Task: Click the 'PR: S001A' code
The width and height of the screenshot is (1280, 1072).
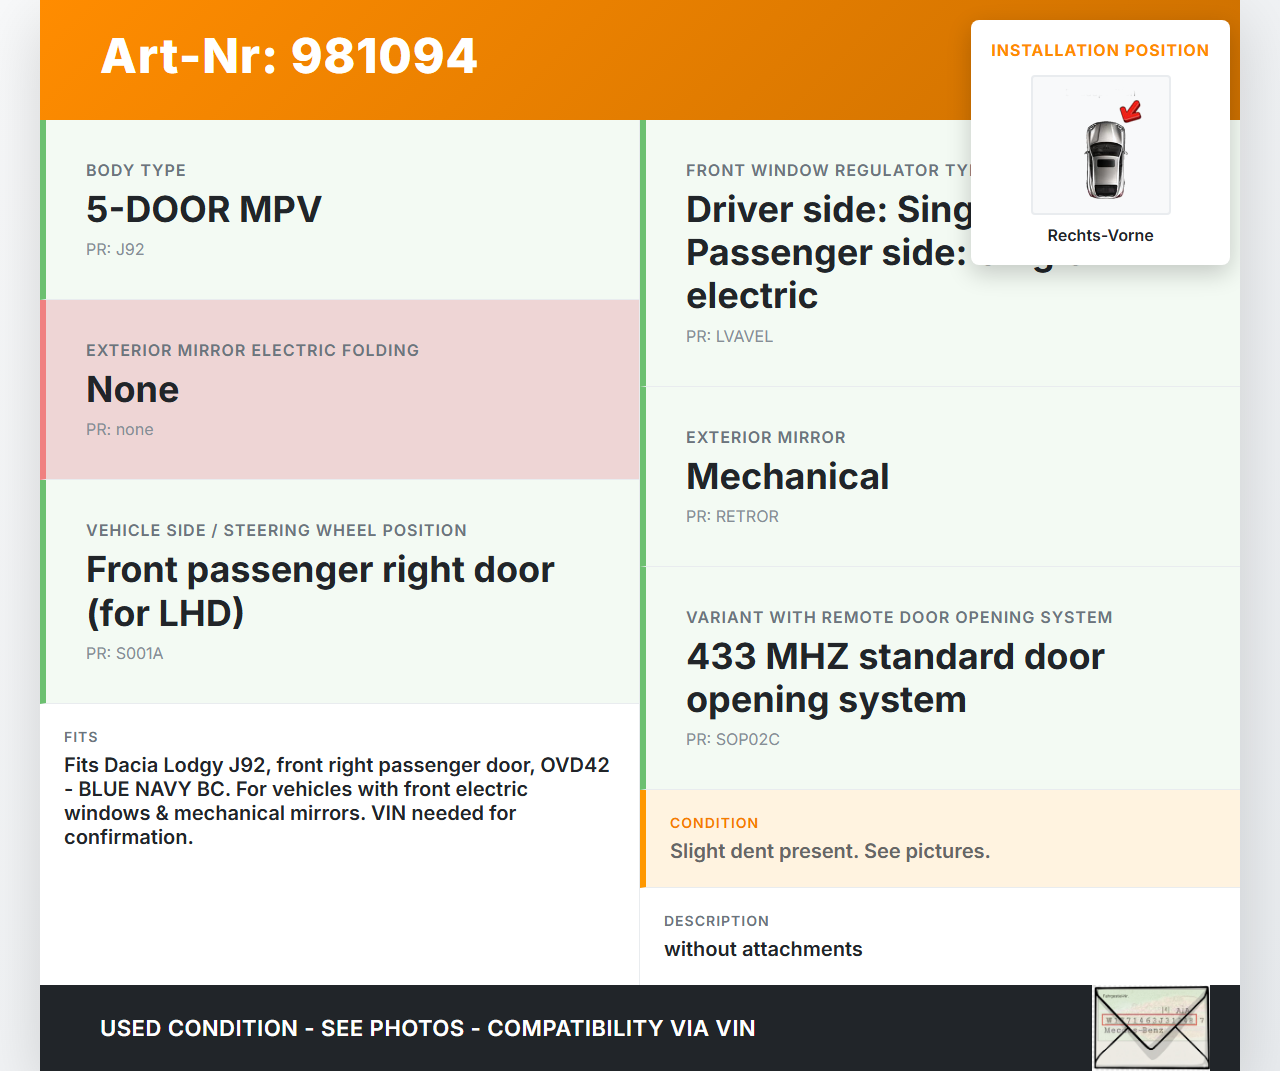Action: [x=125, y=653]
